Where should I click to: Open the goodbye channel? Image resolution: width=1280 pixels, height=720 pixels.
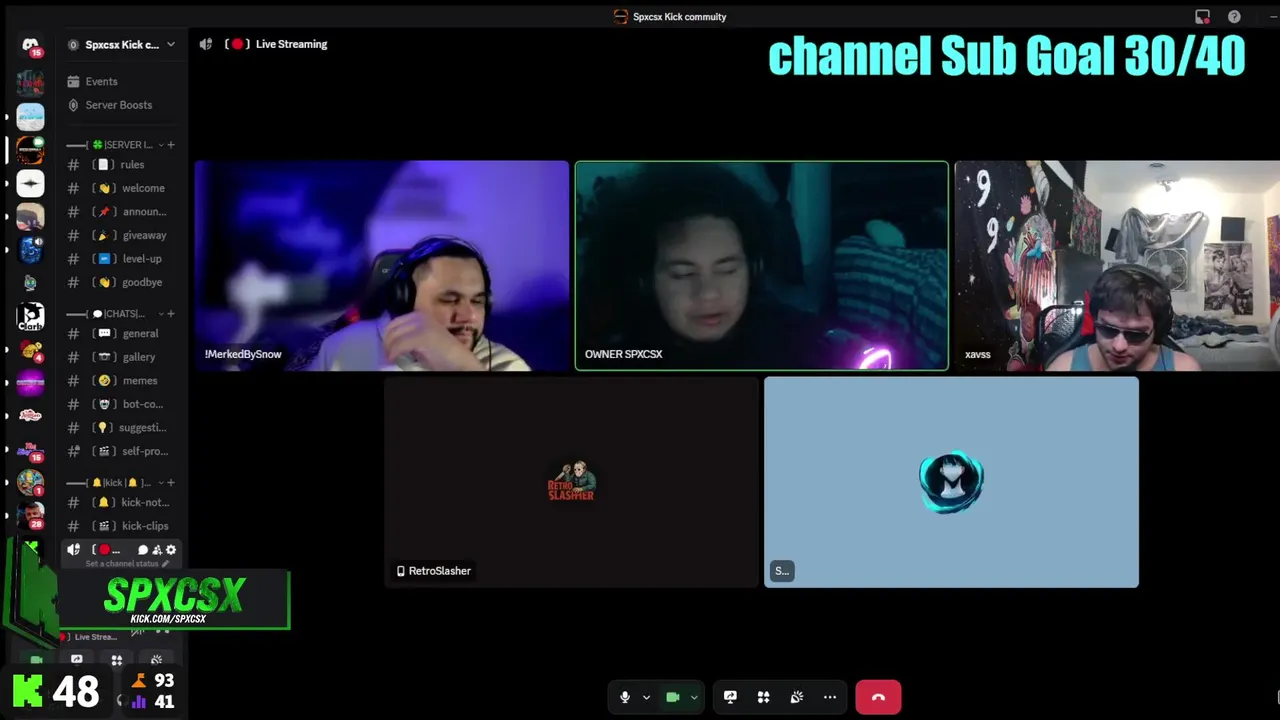(121, 282)
